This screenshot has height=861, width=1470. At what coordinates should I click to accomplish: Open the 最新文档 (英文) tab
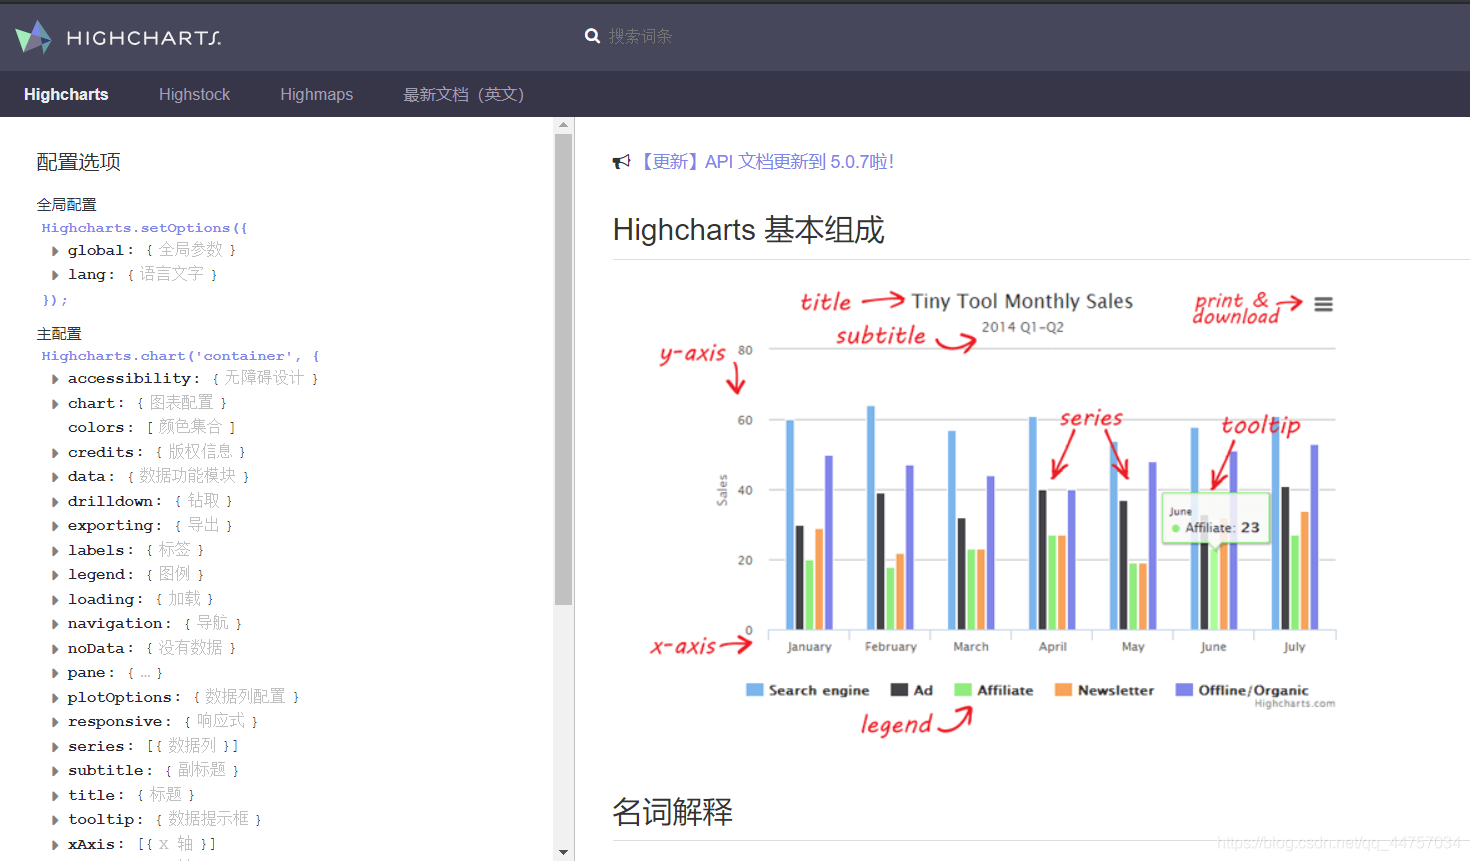pos(463,94)
